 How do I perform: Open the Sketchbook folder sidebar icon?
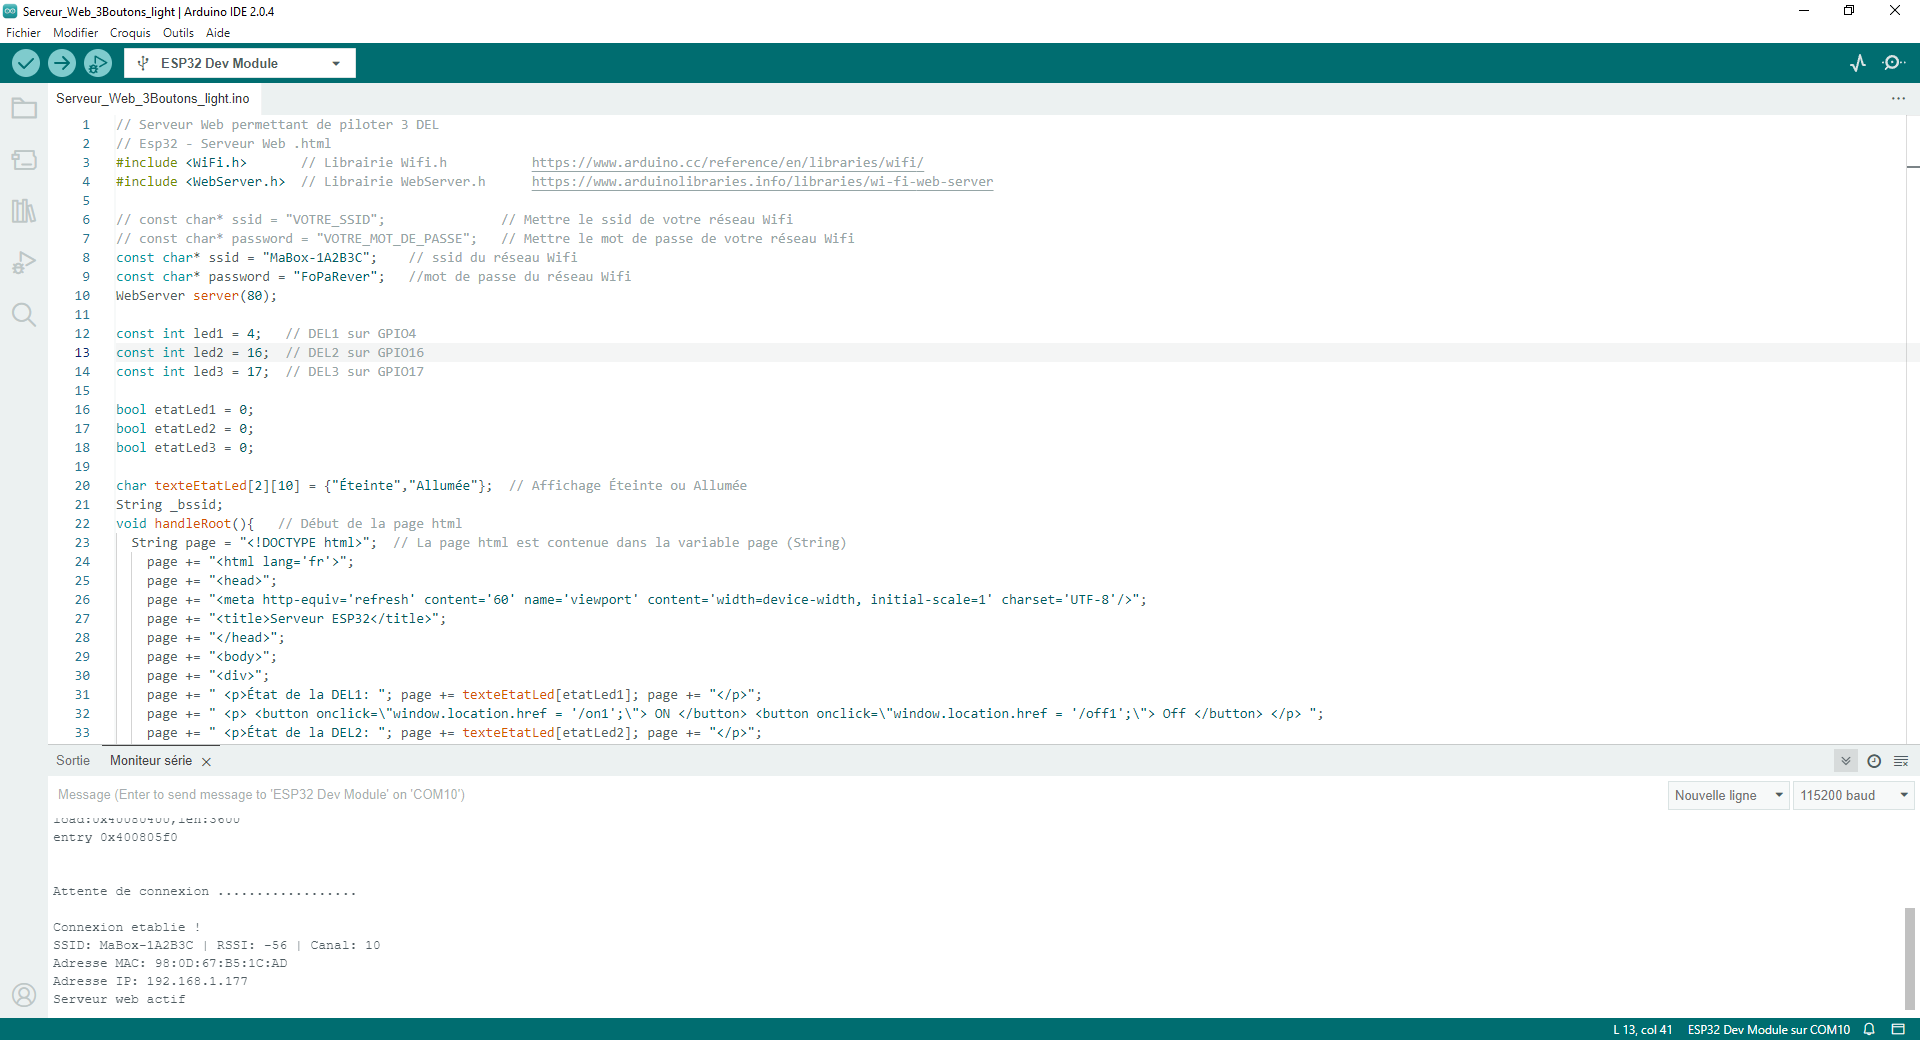(24, 109)
